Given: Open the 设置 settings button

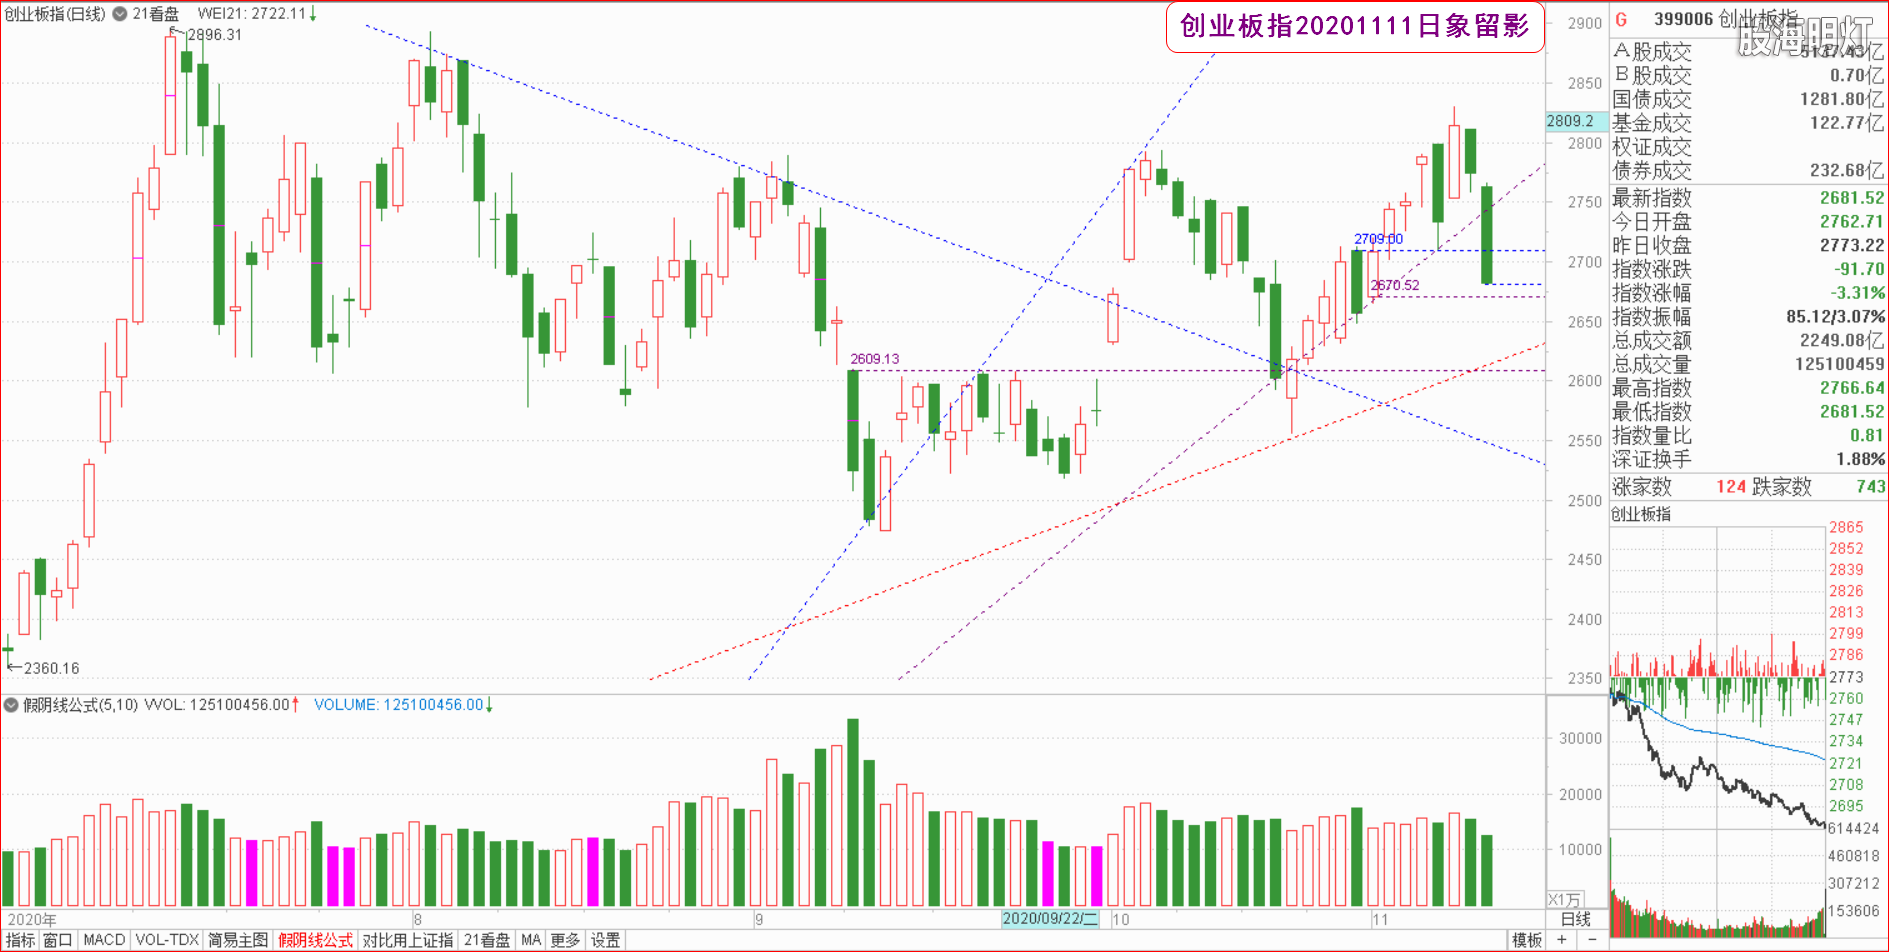Looking at the screenshot, I should (605, 941).
